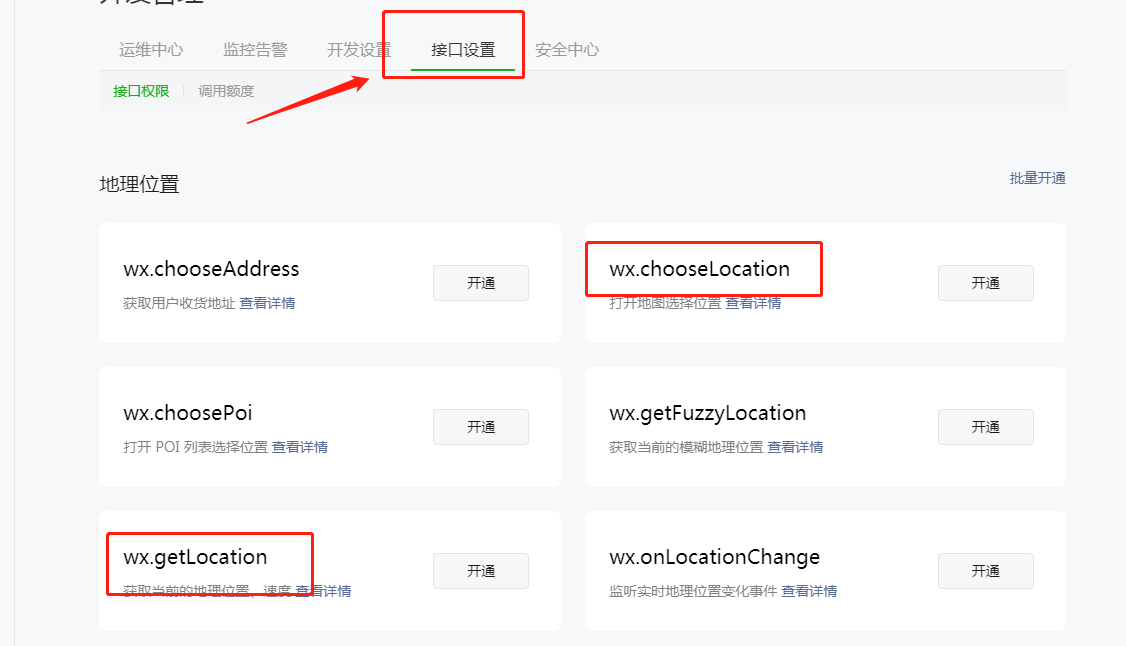Image resolution: width=1126 pixels, height=646 pixels.
Task: View 查看详情 for wx.onLocationChange
Action: click(809, 591)
